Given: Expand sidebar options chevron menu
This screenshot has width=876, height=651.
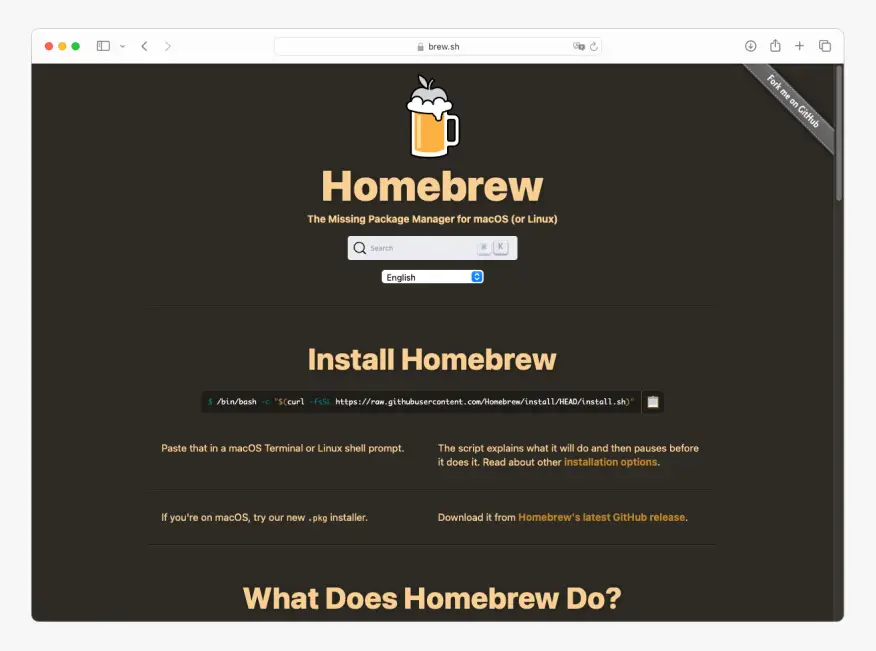Looking at the screenshot, I should 122,46.
